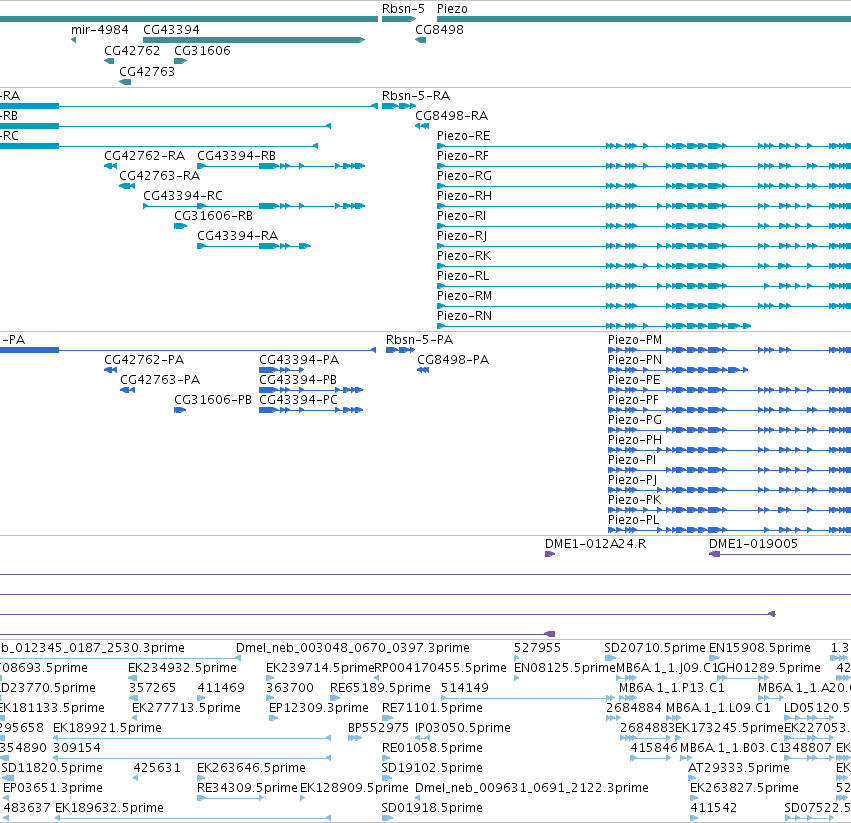Click the RE34309.5prime EST label

tap(247, 788)
